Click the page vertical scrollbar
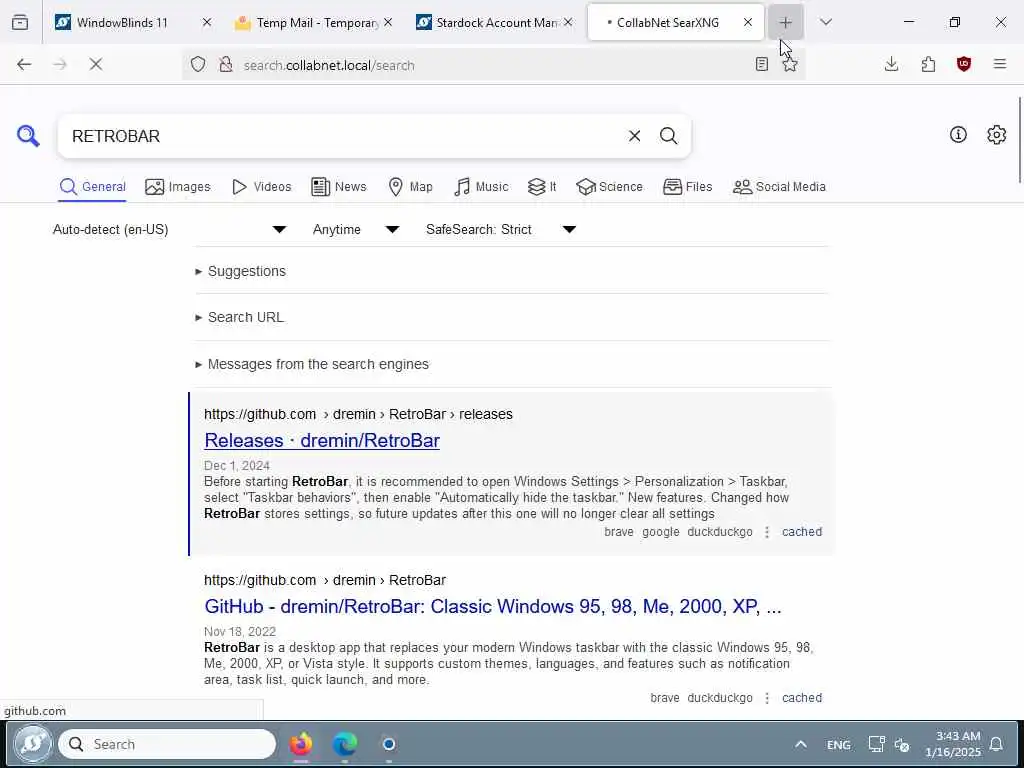This screenshot has height=768, width=1024. click(1019, 140)
